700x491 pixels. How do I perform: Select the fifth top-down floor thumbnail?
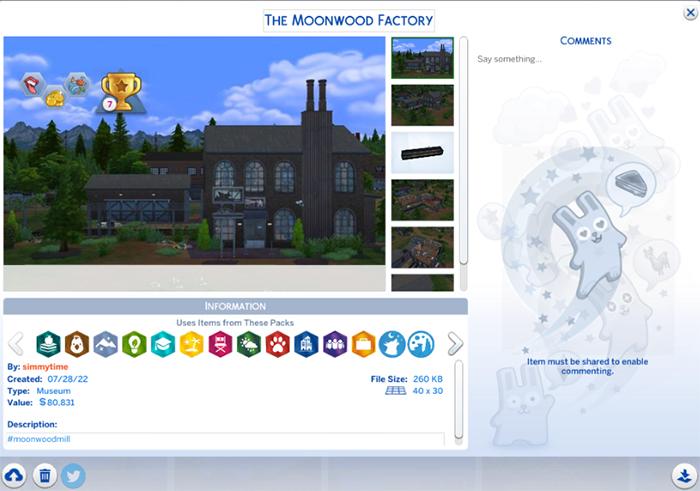coord(422,247)
